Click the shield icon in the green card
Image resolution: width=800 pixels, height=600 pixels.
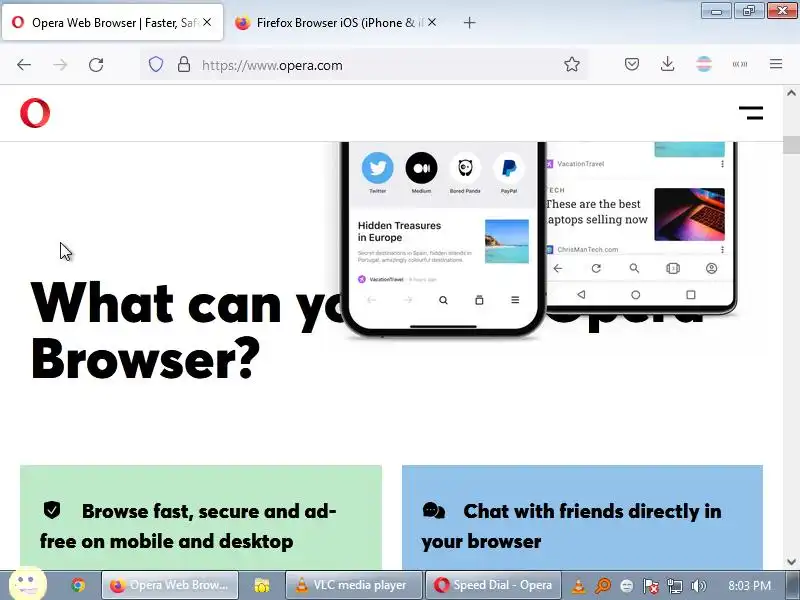pyautogui.click(x=52, y=510)
